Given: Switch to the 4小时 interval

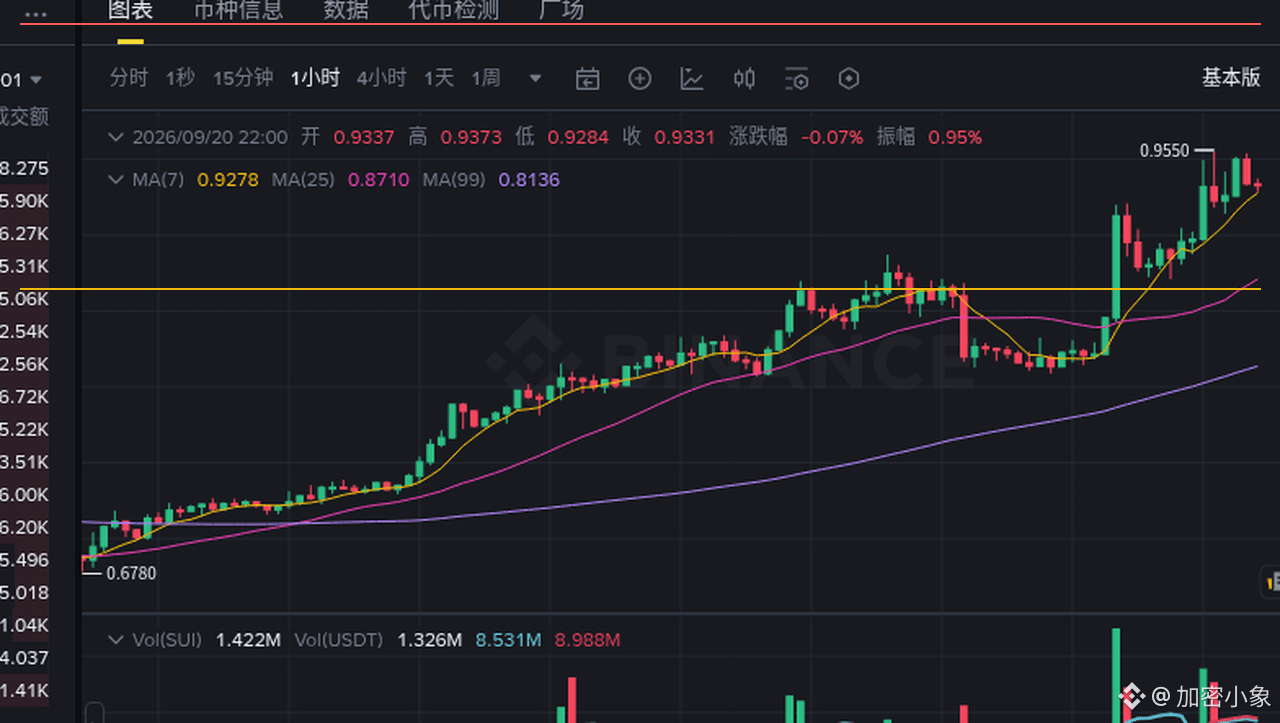Looking at the screenshot, I should [x=382, y=78].
